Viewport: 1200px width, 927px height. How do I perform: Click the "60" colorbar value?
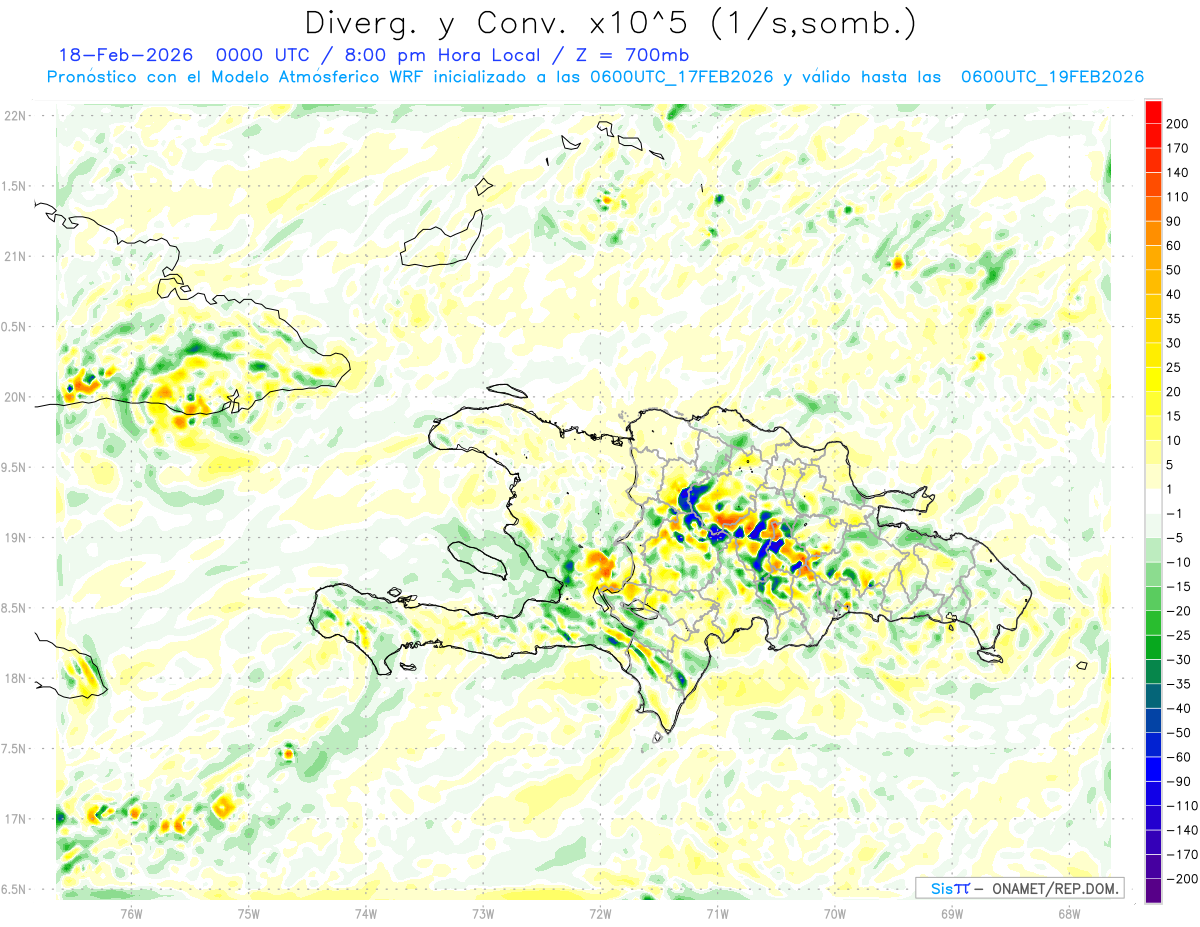point(1175,245)
